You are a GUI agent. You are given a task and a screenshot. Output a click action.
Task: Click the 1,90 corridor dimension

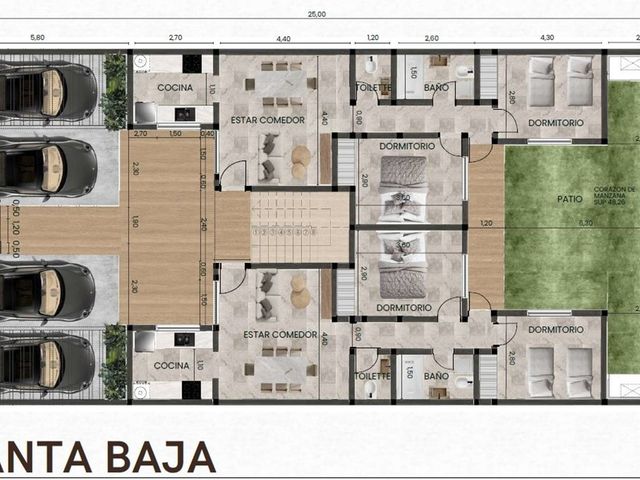point(136,222)
